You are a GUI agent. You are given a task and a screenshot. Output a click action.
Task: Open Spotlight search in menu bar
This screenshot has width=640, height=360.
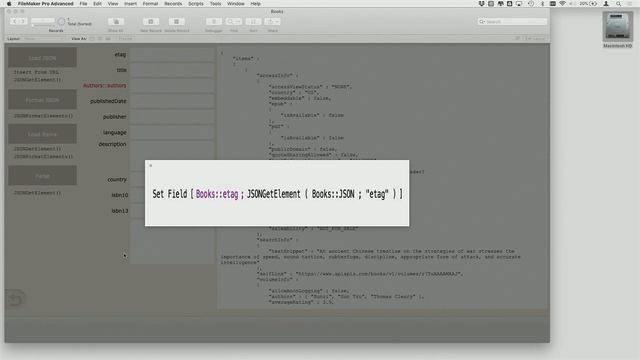(x=618, y=4)
